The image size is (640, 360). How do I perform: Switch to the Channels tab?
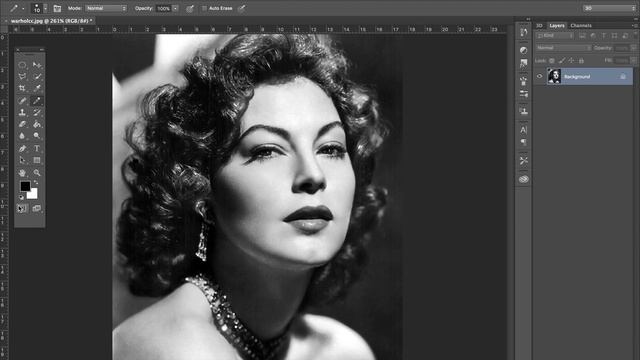pos(581,26)
